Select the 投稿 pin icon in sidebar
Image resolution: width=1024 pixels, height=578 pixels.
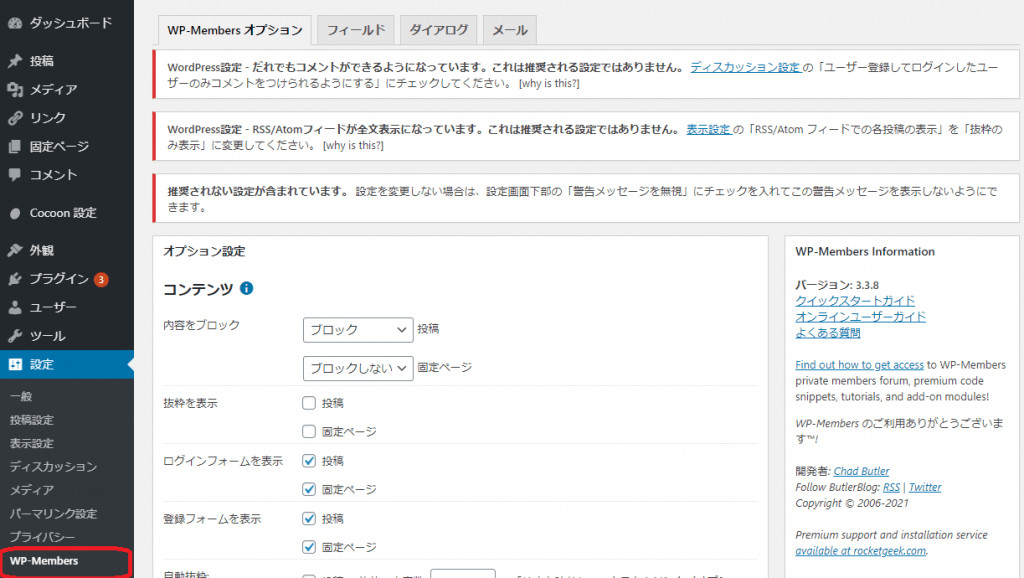click(13, 60)
